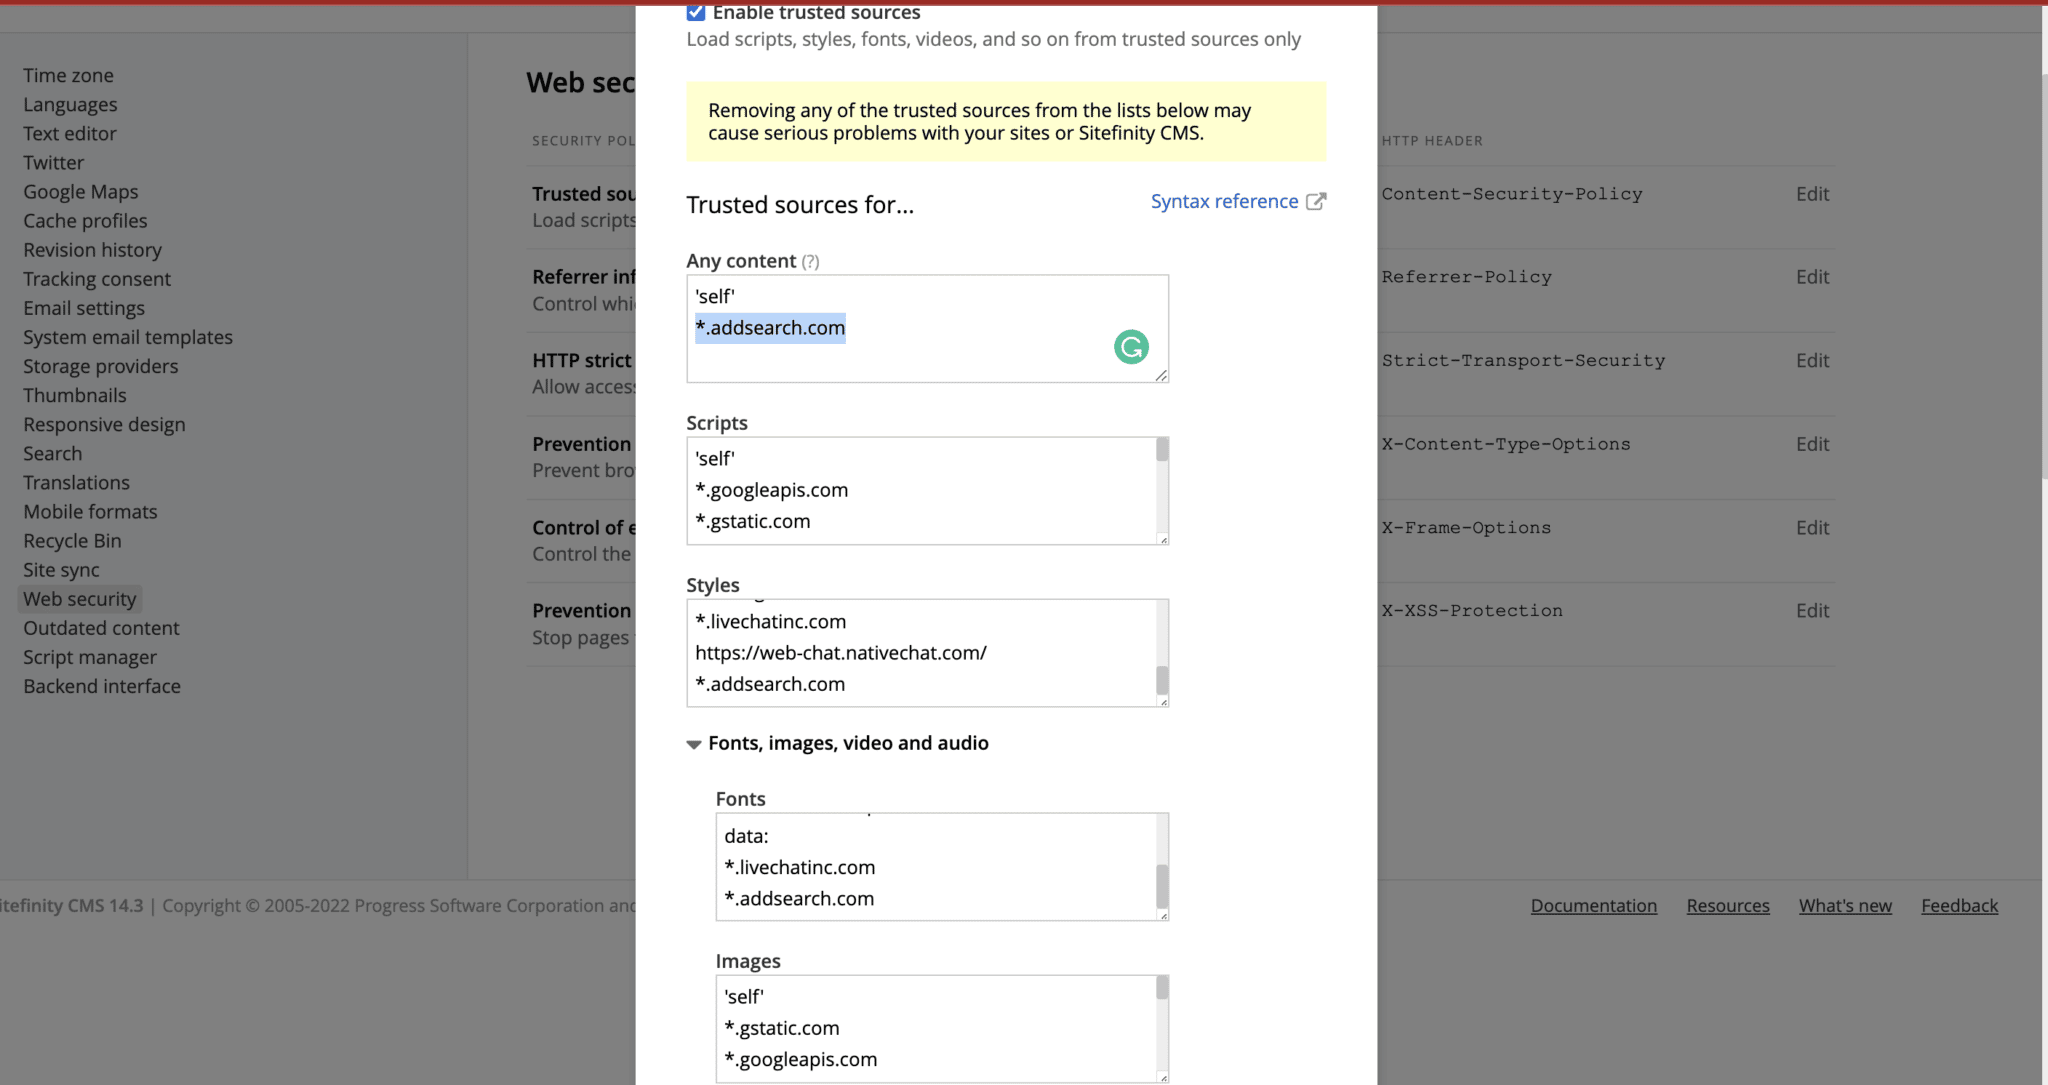This screenshot has height=1085, width=2048.
Task: Click the Fonts list scrollbar thumb
Action: (1162, 884)
